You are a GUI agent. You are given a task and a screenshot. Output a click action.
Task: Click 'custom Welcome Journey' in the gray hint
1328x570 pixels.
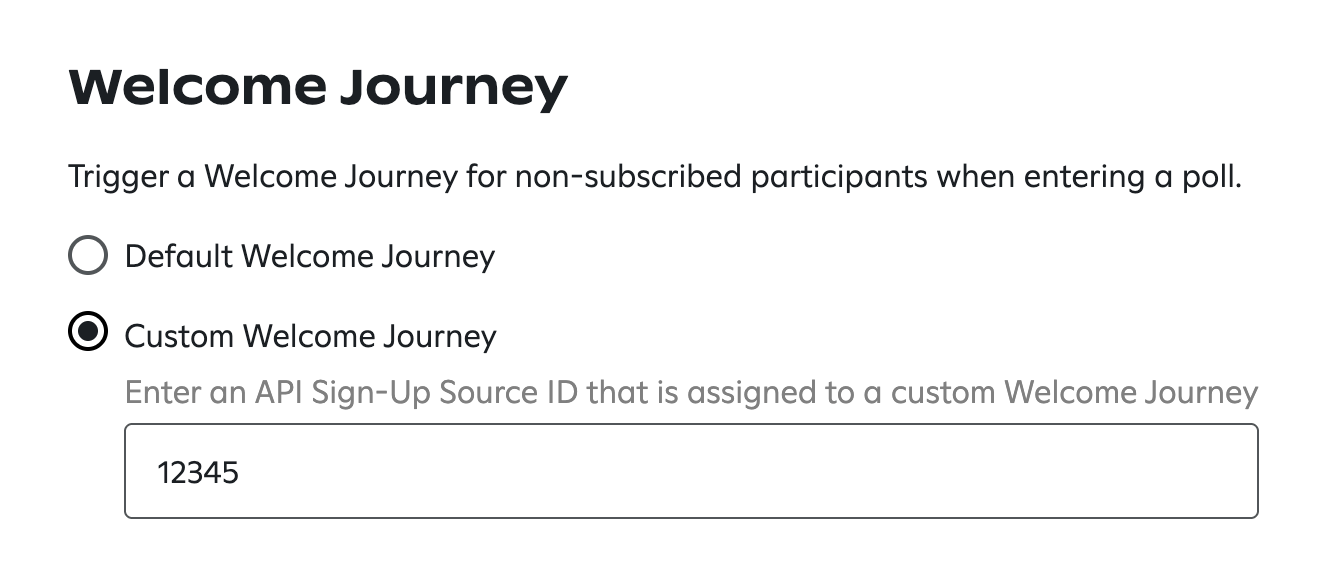(x=1074, y=392)
